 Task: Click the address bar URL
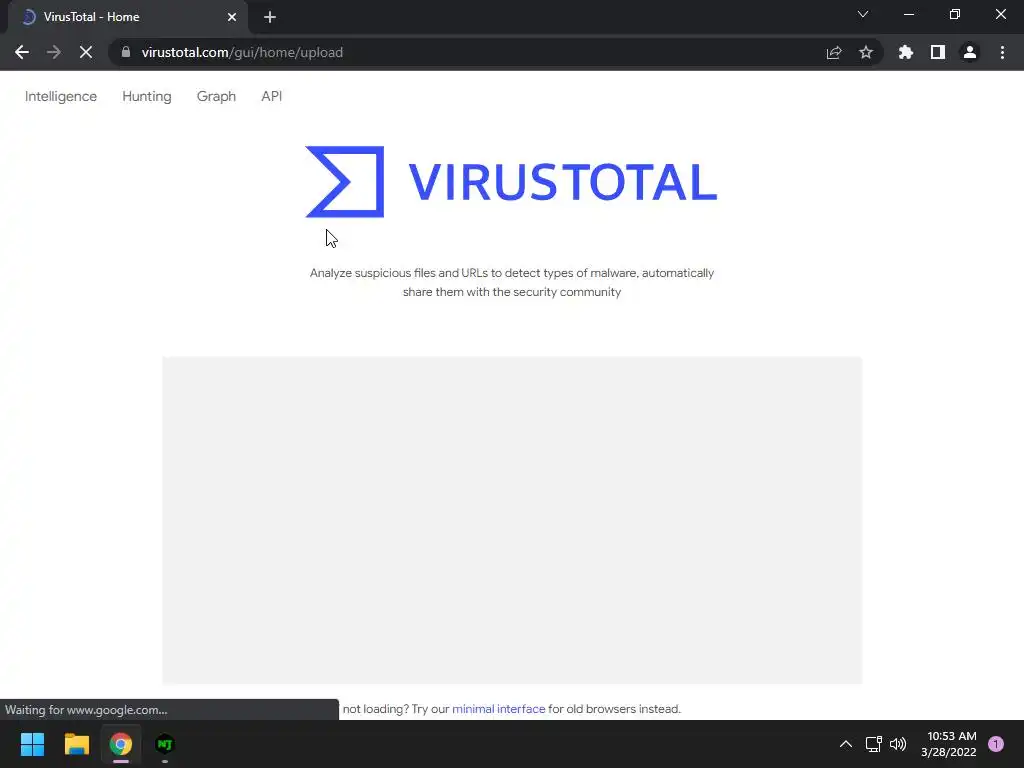click(x=242, y=52)
